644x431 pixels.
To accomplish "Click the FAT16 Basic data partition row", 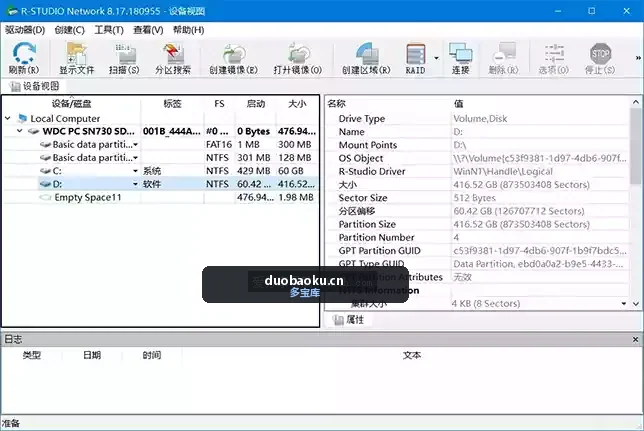I will coord(161,145).
